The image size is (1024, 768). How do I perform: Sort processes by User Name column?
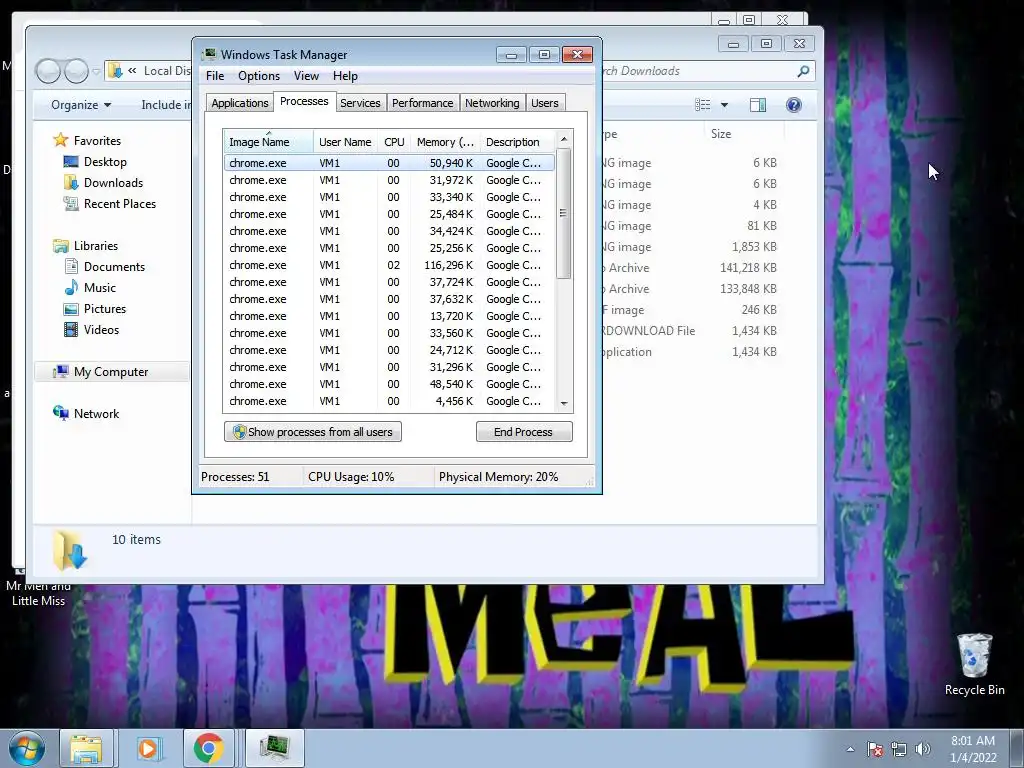coord(345,142)
